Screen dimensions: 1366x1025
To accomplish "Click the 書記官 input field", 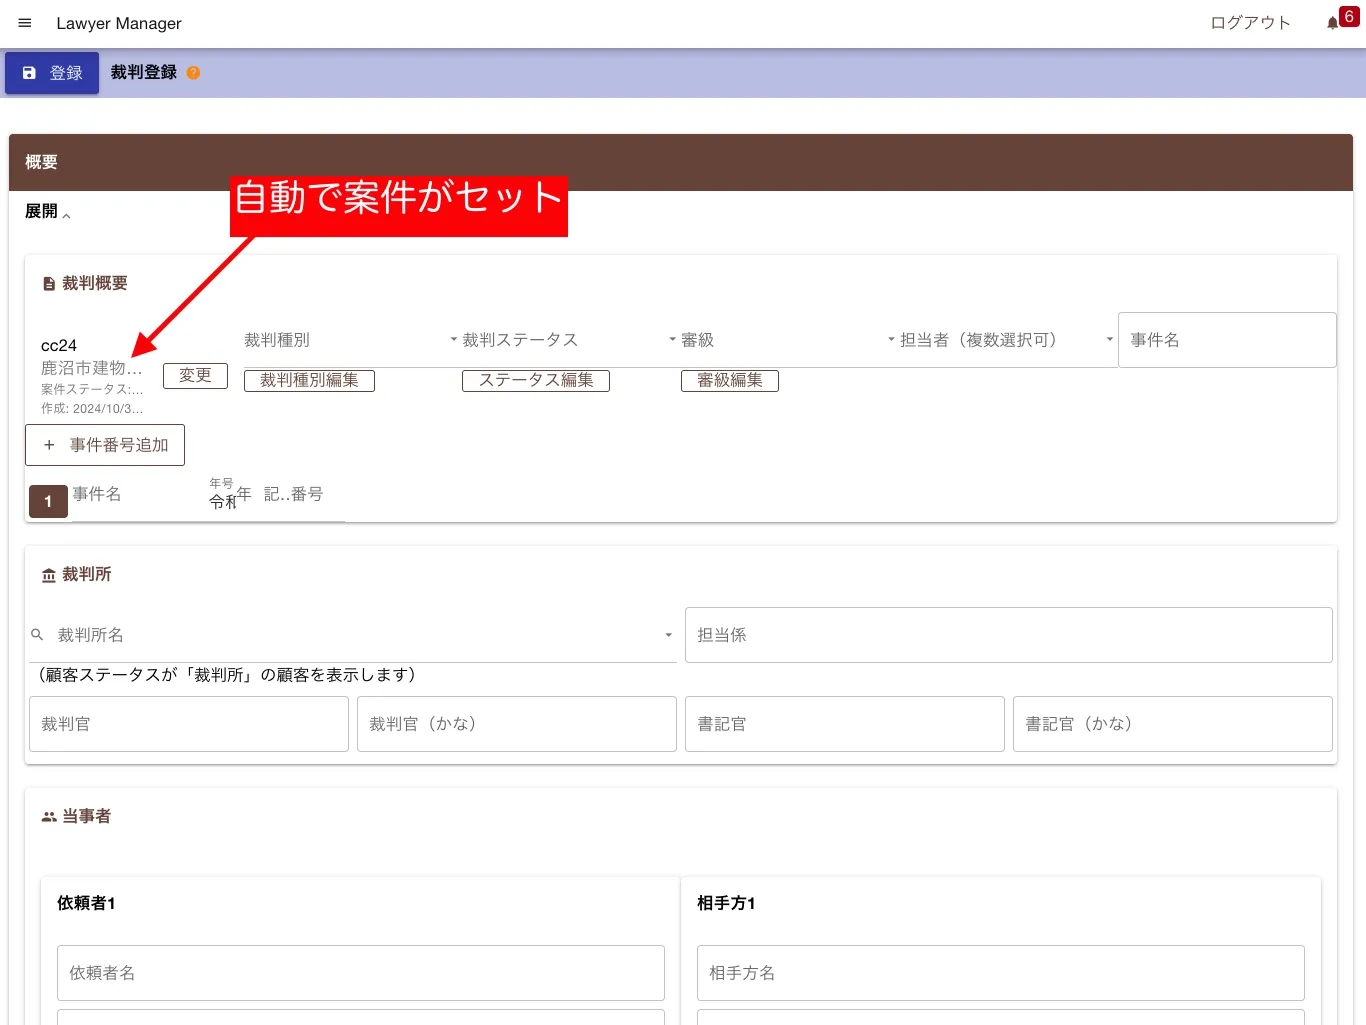I will [845, 724].
